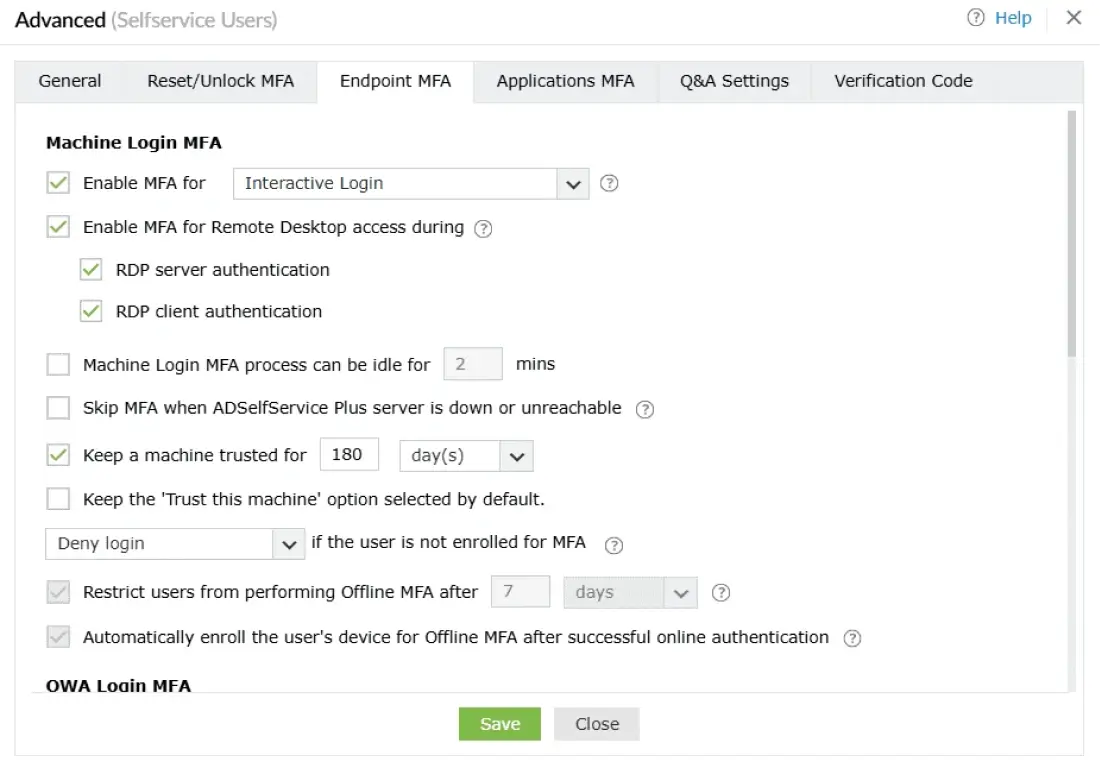Click help icon next to 'not enrolled for MFA'
The width and height of the screenshot is (1100, 768).
(x=615, y=545)
